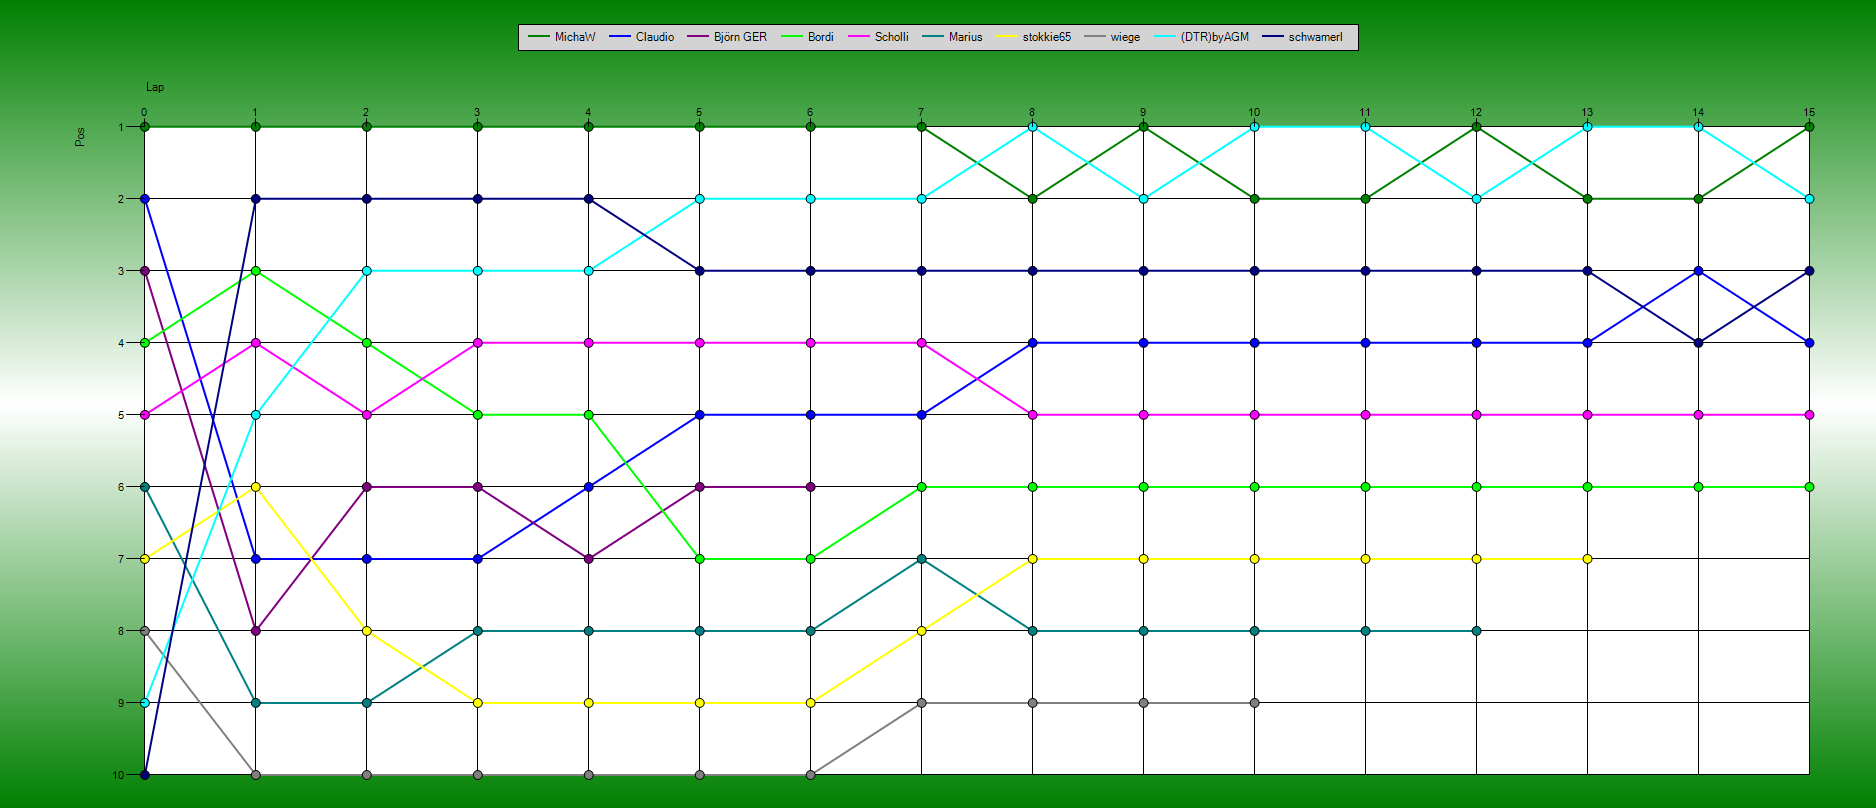
Task: Click stokkie65's final marker at lap 13
Action: click(x=1587, y=559)
